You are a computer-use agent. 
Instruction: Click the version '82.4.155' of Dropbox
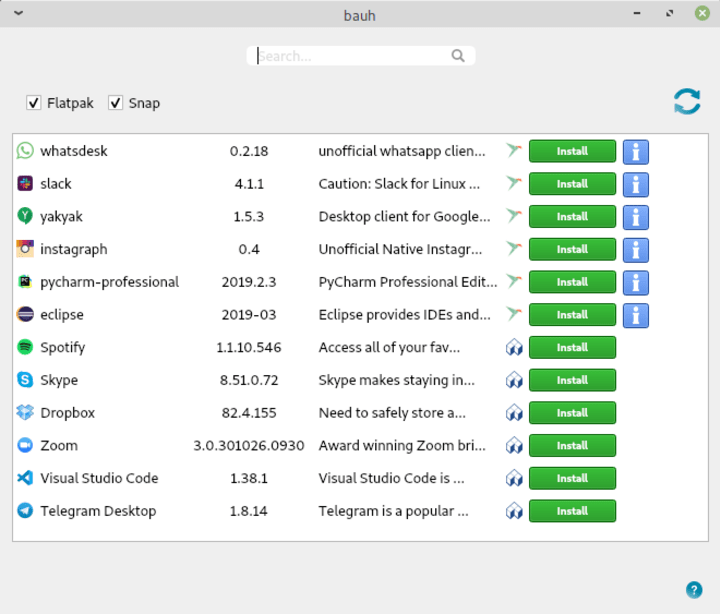click(x=248, y=413)
